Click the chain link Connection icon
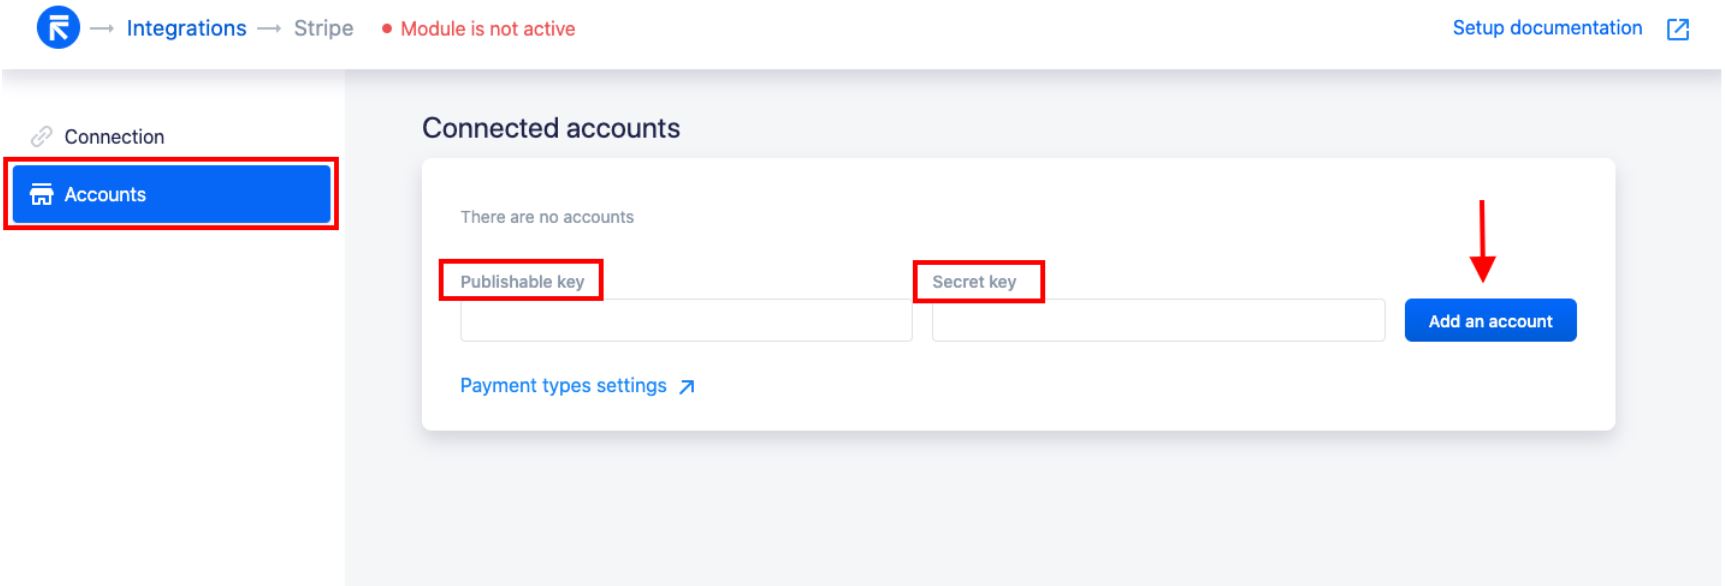This screenshot has width=1725, height=586. tap(41, 136)
